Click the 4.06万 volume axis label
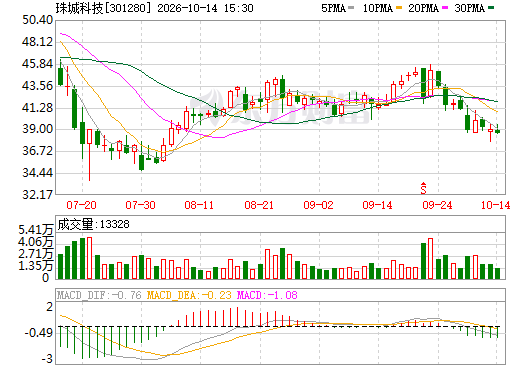 pos(36,242)
